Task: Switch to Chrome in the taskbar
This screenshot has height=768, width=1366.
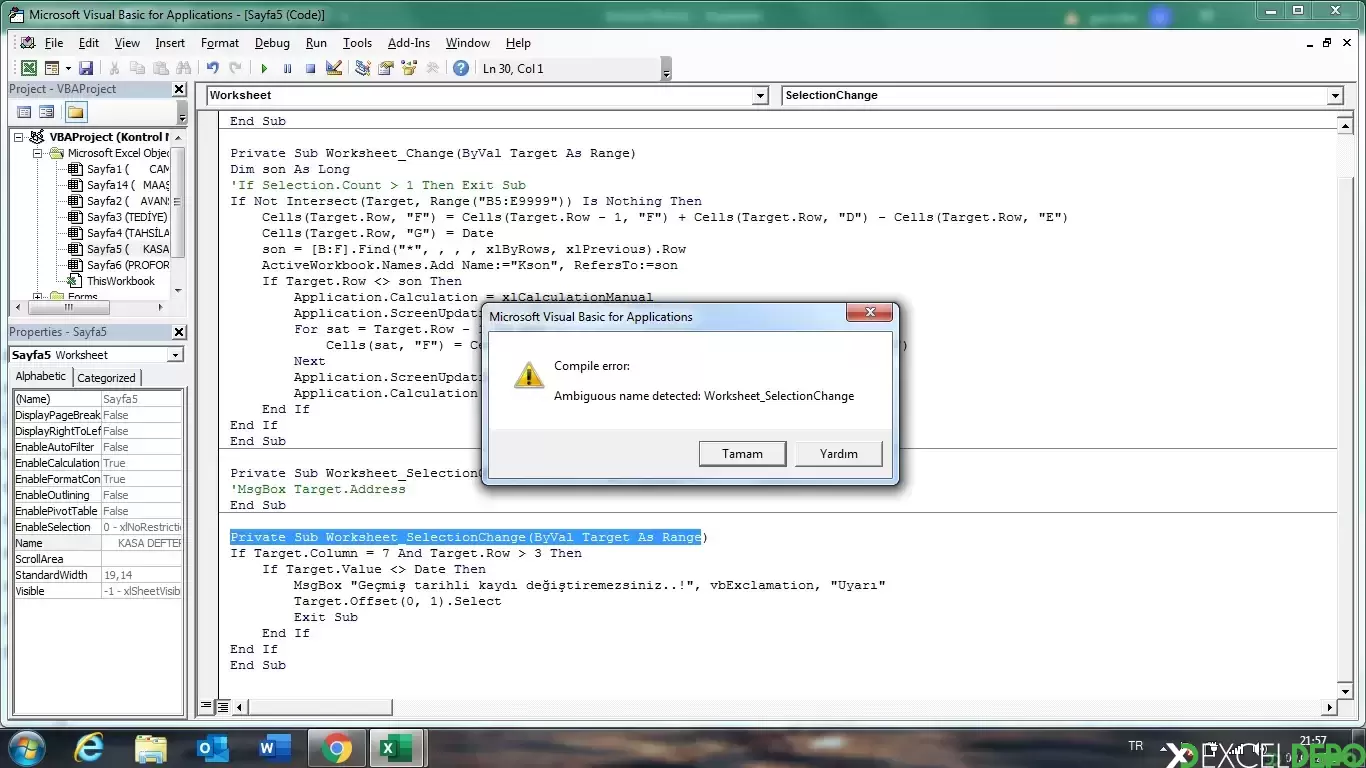Action: click(x=336, y=748)
